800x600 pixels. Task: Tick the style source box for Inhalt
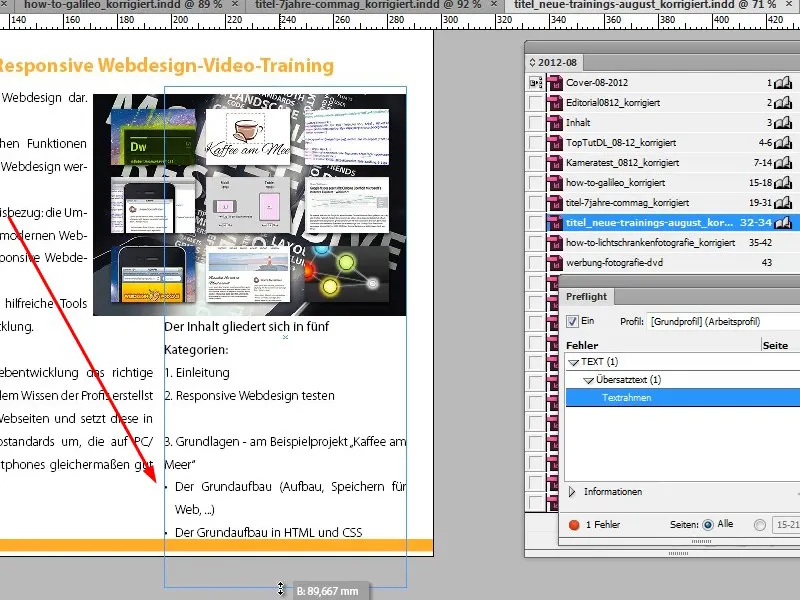[536, 122]
